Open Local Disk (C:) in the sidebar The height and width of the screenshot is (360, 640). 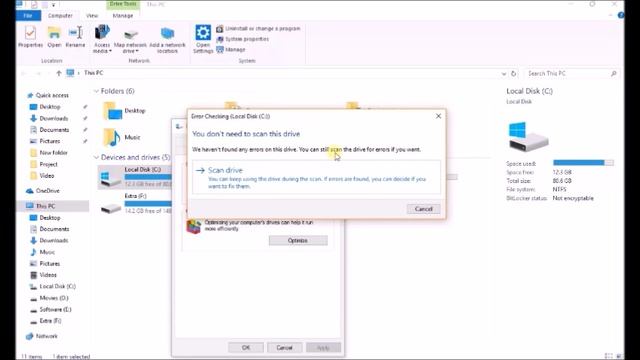coord(53,287)
